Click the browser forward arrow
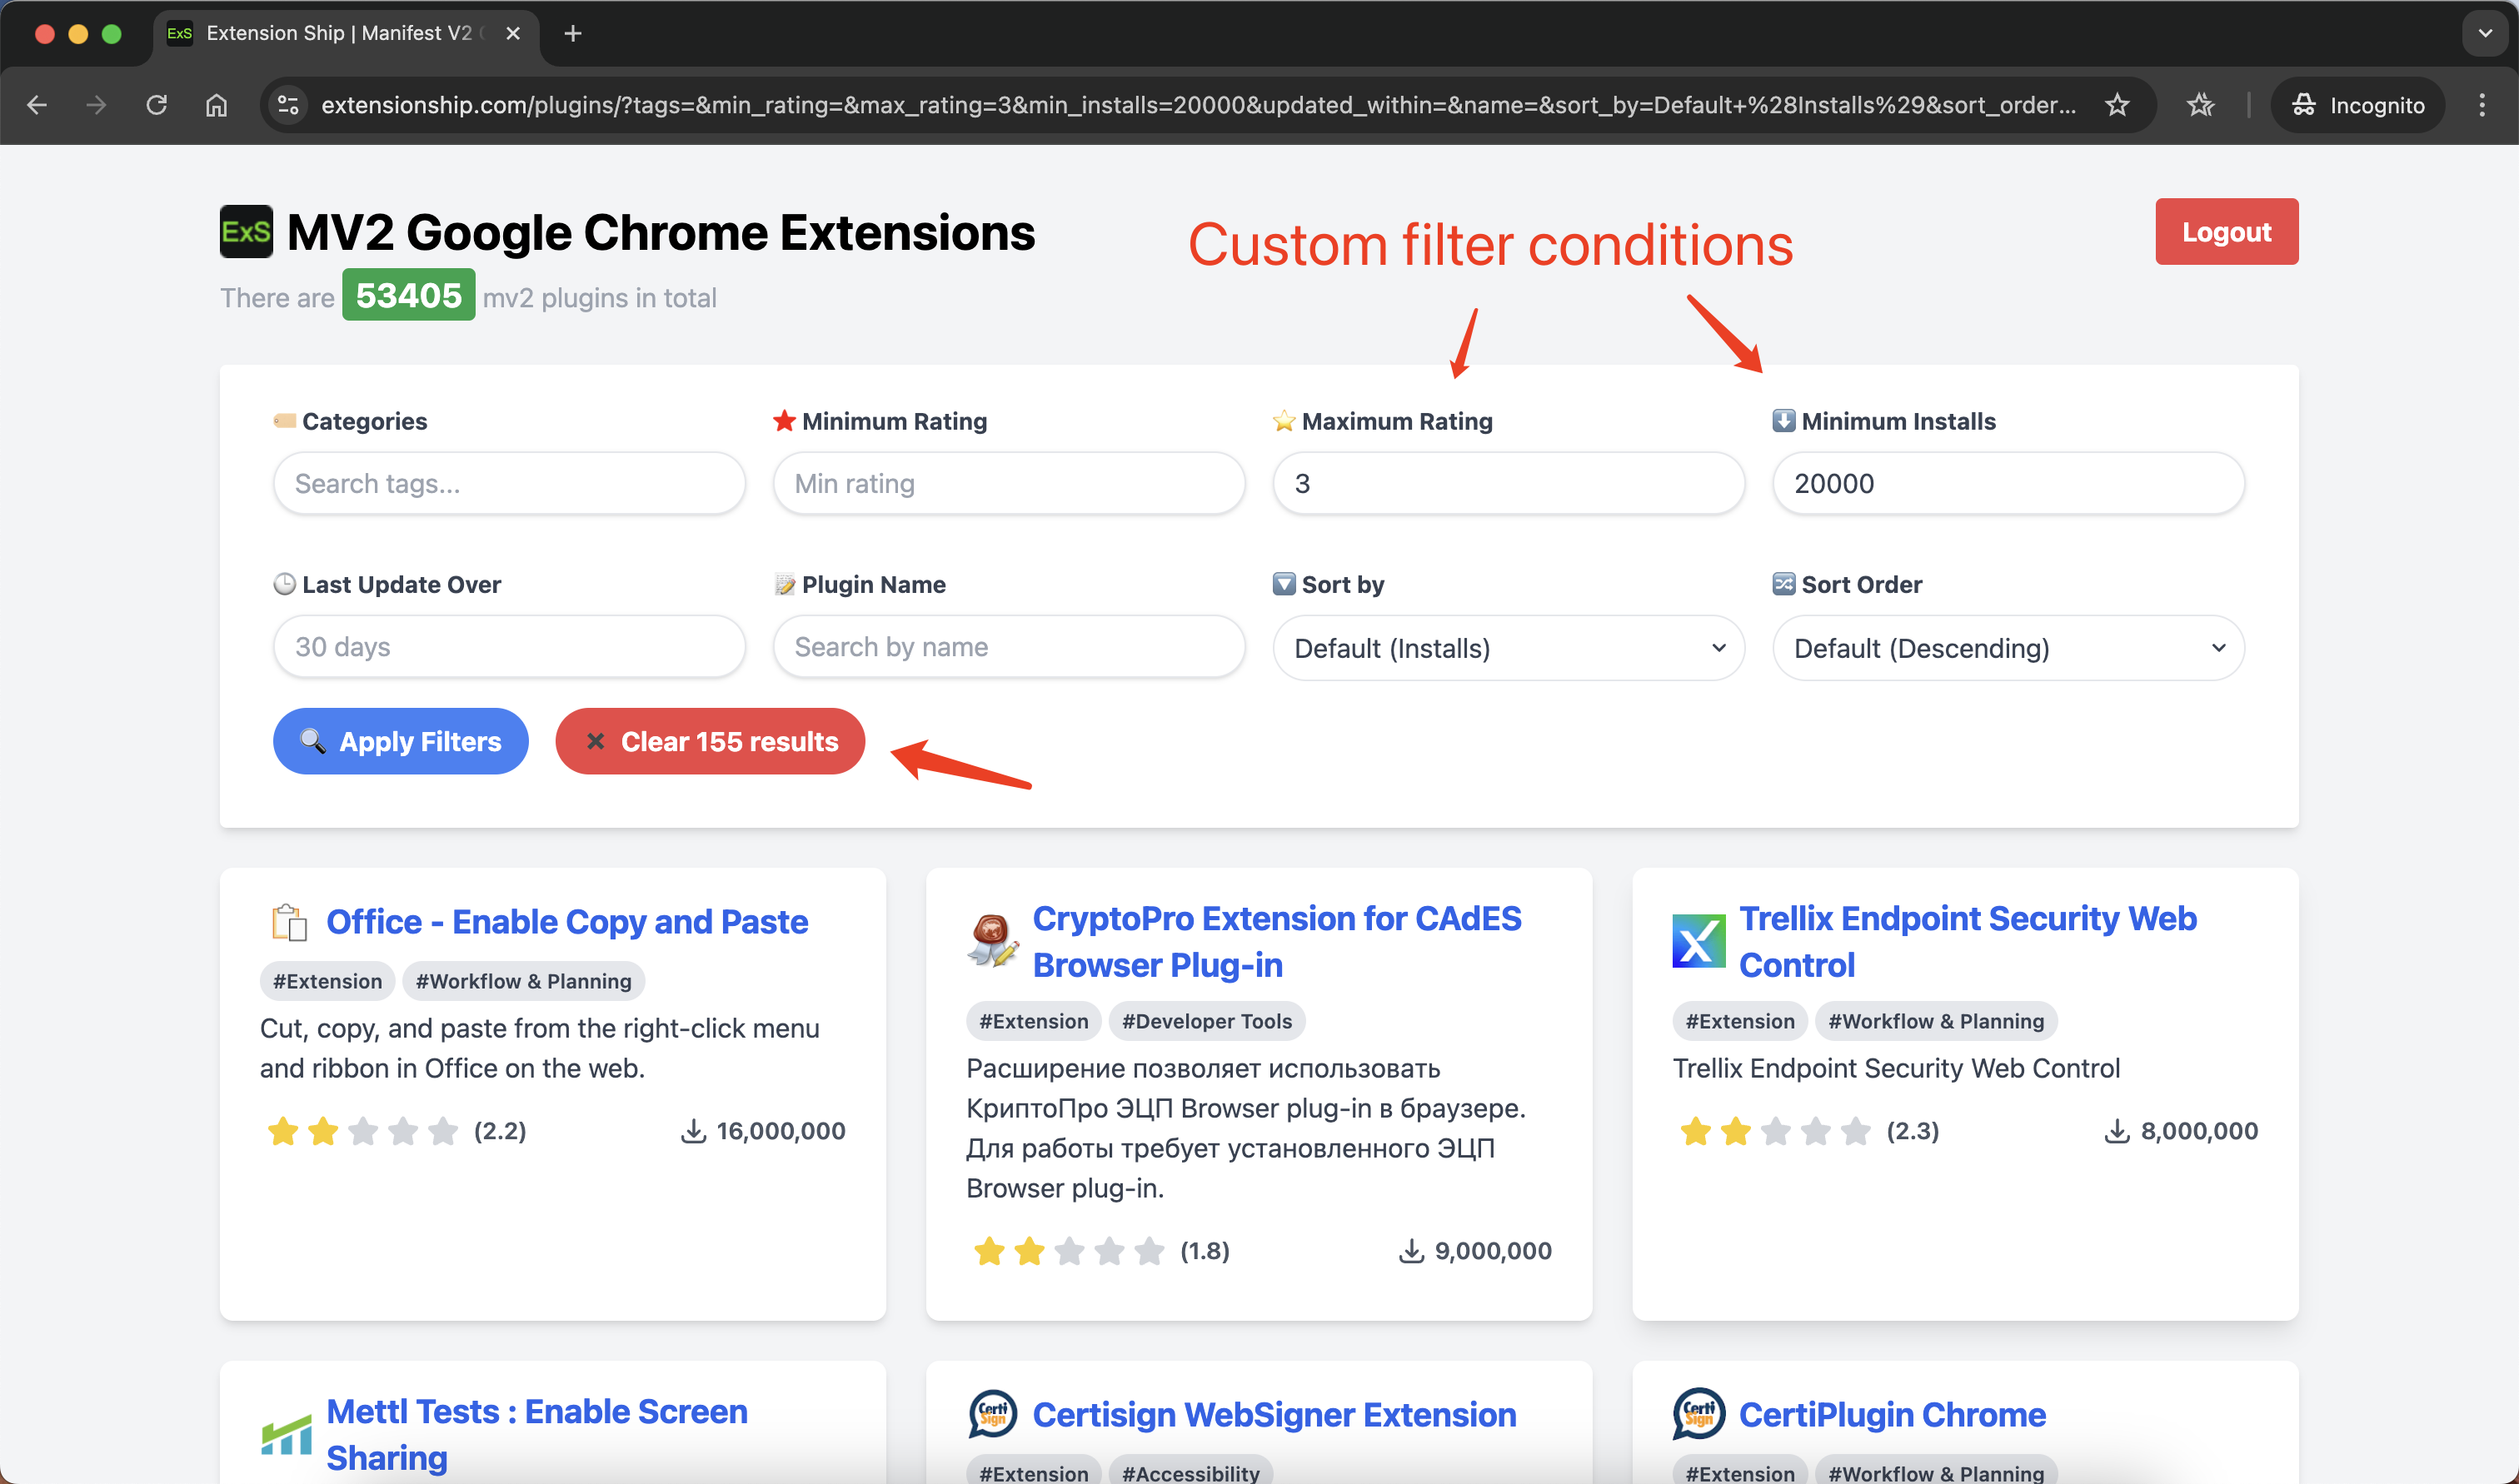 coord(96,105)
